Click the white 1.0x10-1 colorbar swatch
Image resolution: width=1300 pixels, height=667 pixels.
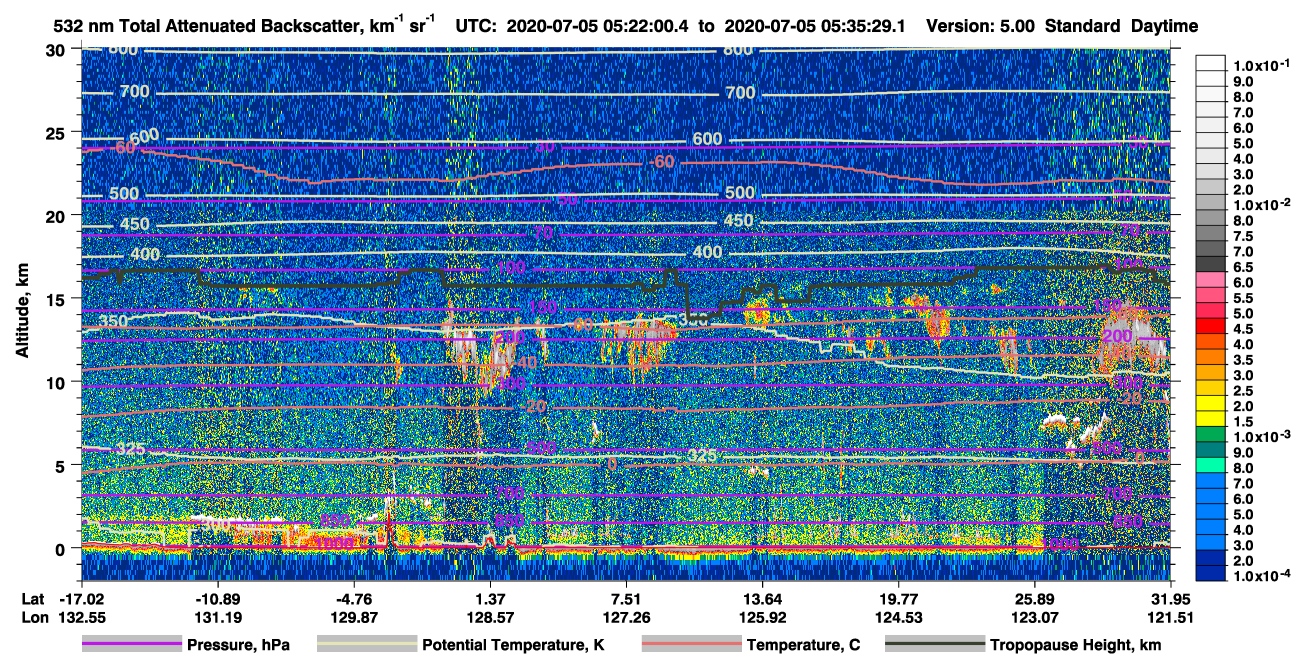pos(1210,64)
